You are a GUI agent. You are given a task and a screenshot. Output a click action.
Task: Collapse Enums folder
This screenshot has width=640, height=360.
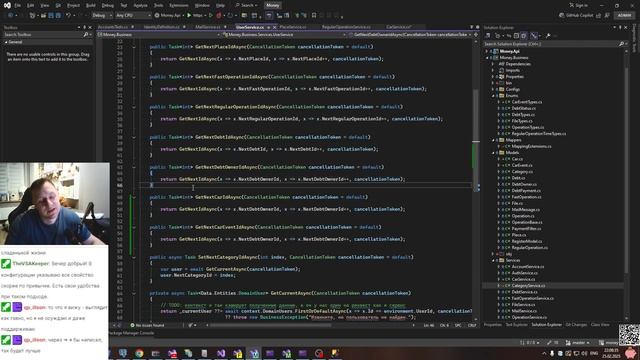click(493, 96)
